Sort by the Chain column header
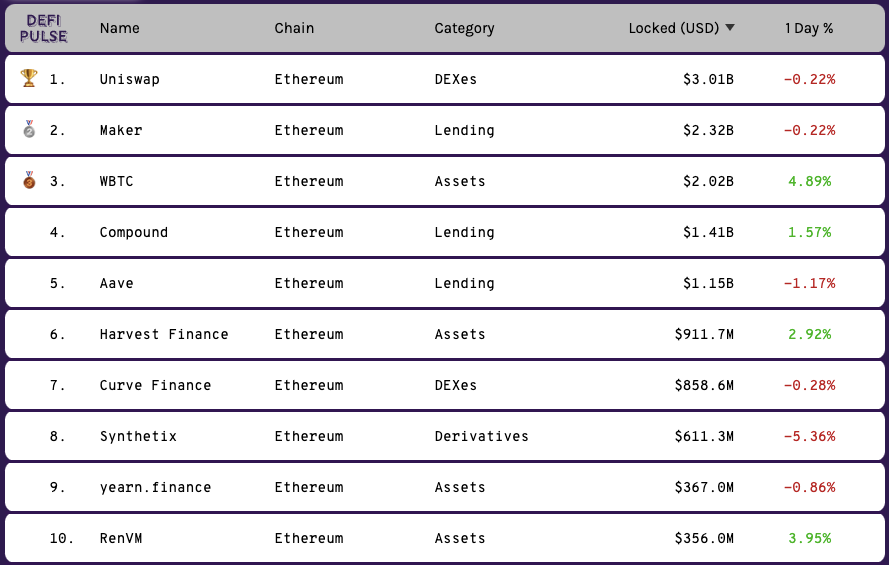889x565 pixels. pos(294,28)
